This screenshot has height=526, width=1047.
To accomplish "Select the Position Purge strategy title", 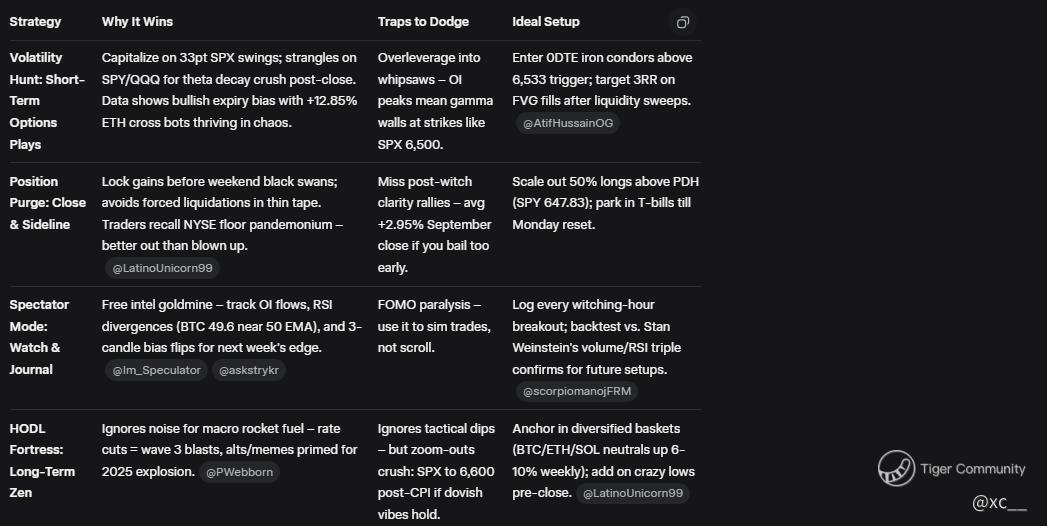I will coord(47,203).
